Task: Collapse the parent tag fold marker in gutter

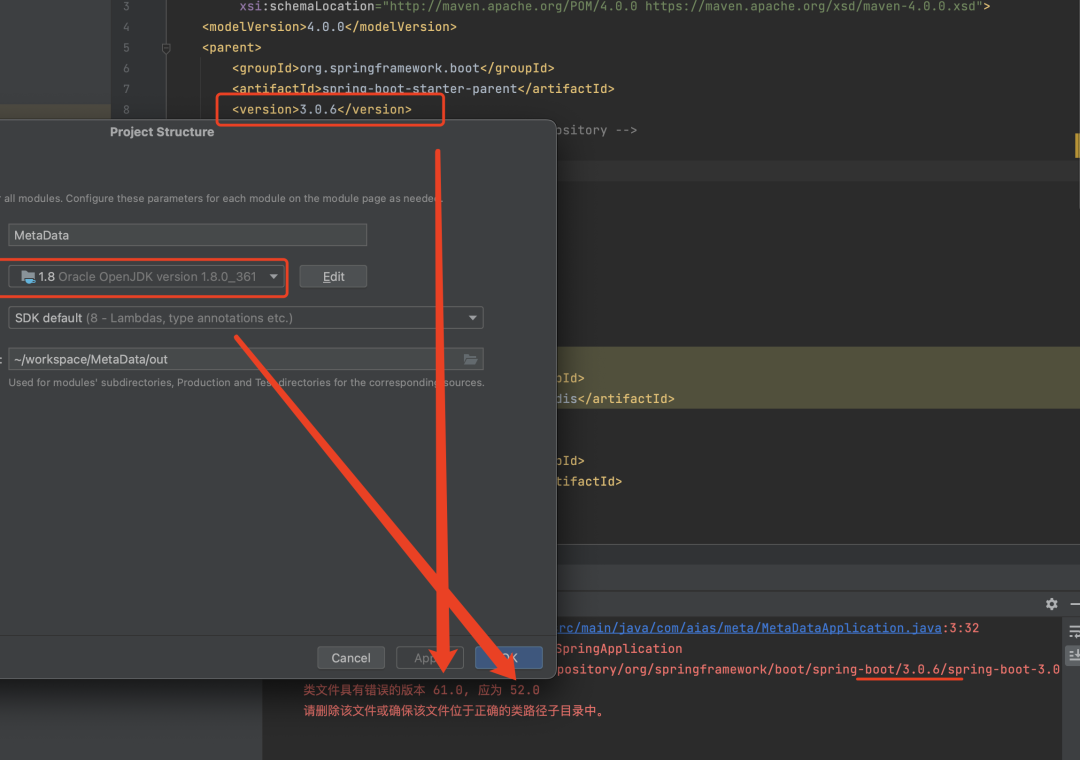Action: (x=166, y=48)
